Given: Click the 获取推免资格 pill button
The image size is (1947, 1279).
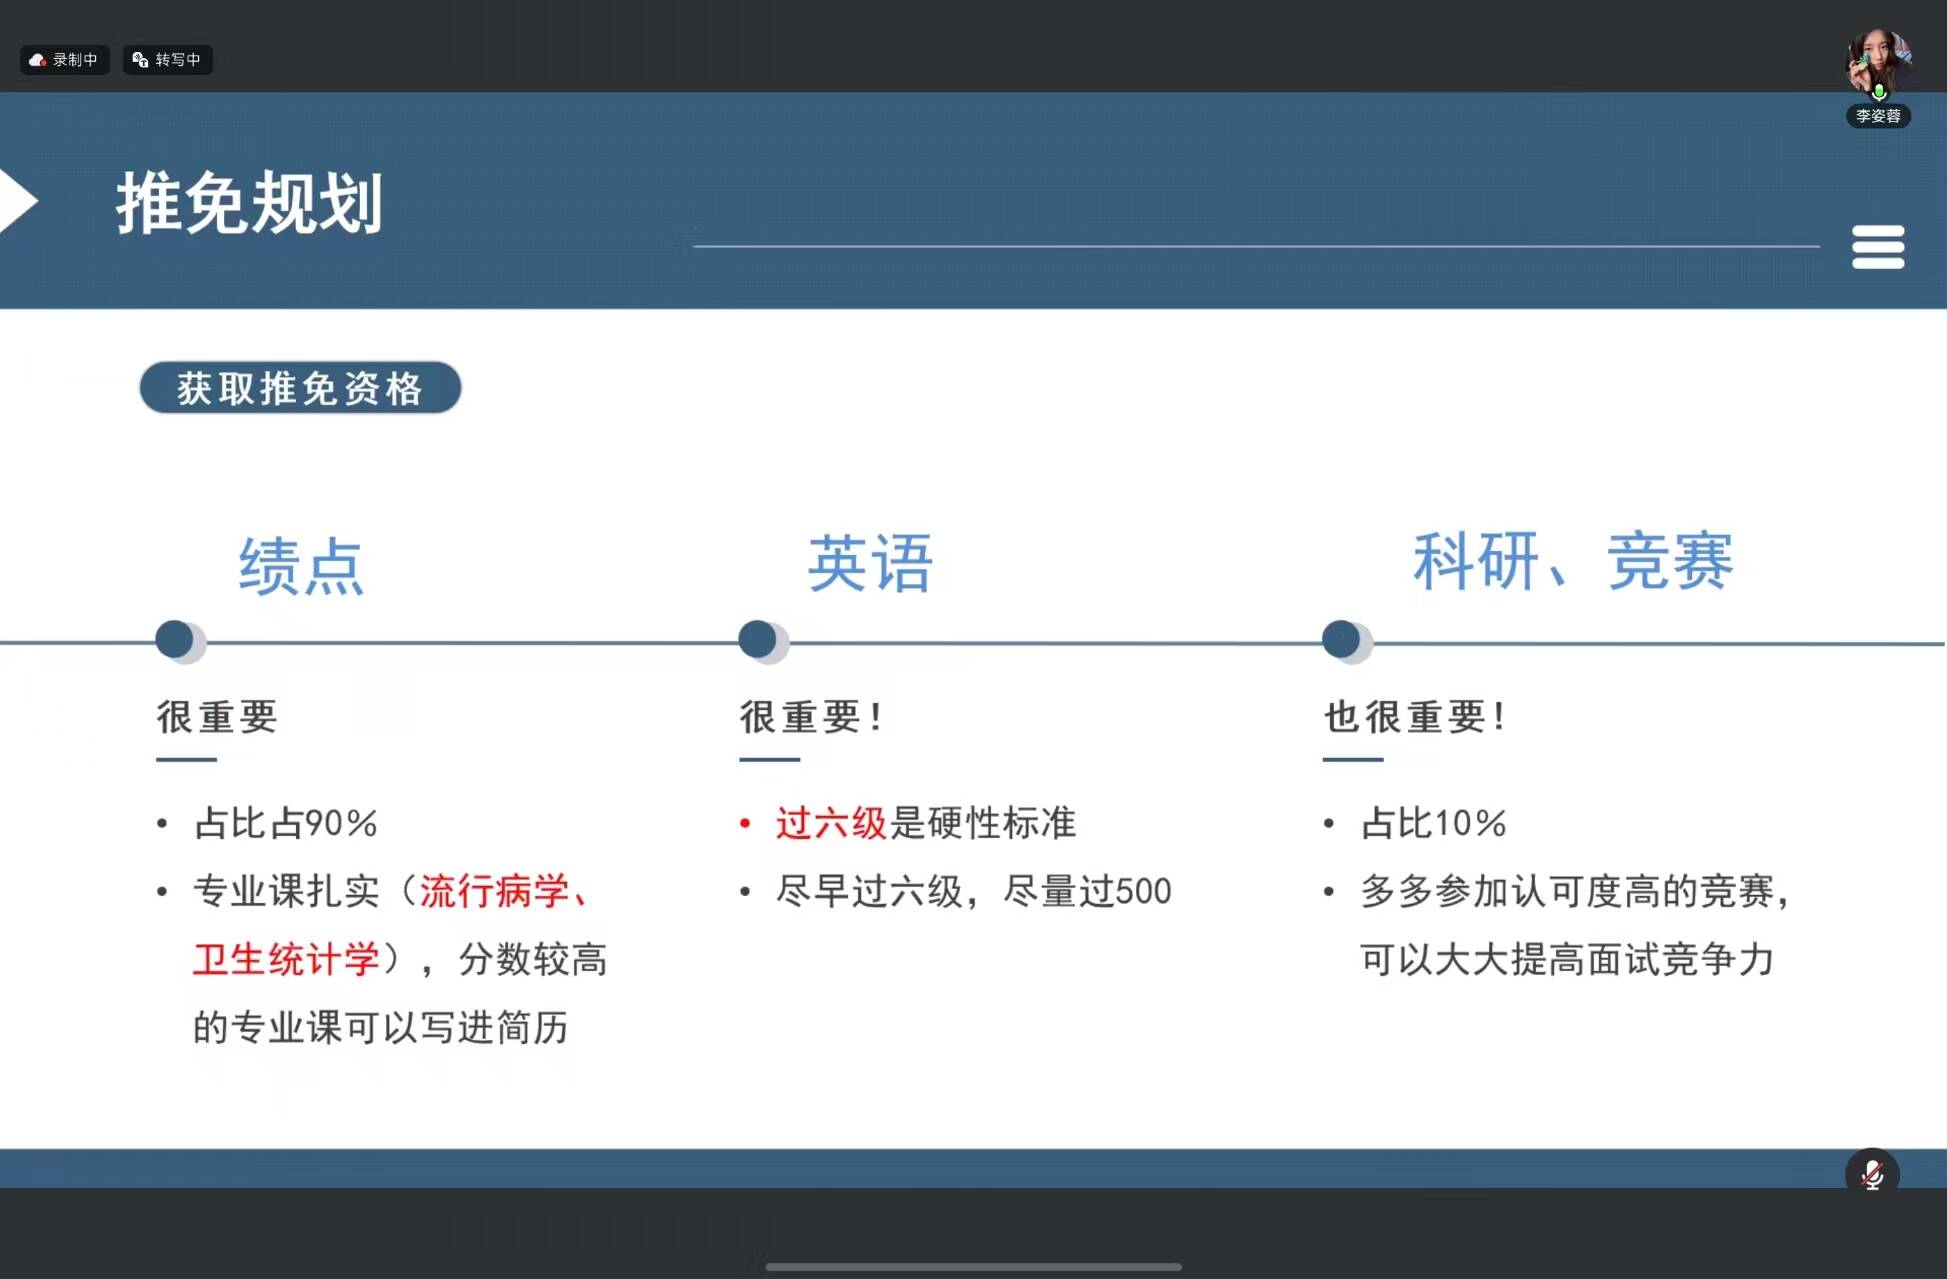Looking at the screenshot, I should pos(300,388).
